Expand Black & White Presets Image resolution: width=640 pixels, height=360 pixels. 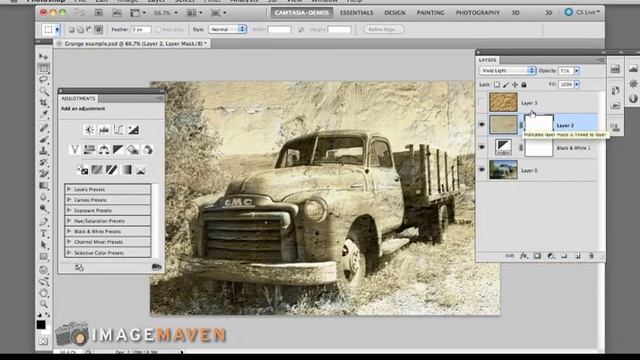click(x=69, y=231)
